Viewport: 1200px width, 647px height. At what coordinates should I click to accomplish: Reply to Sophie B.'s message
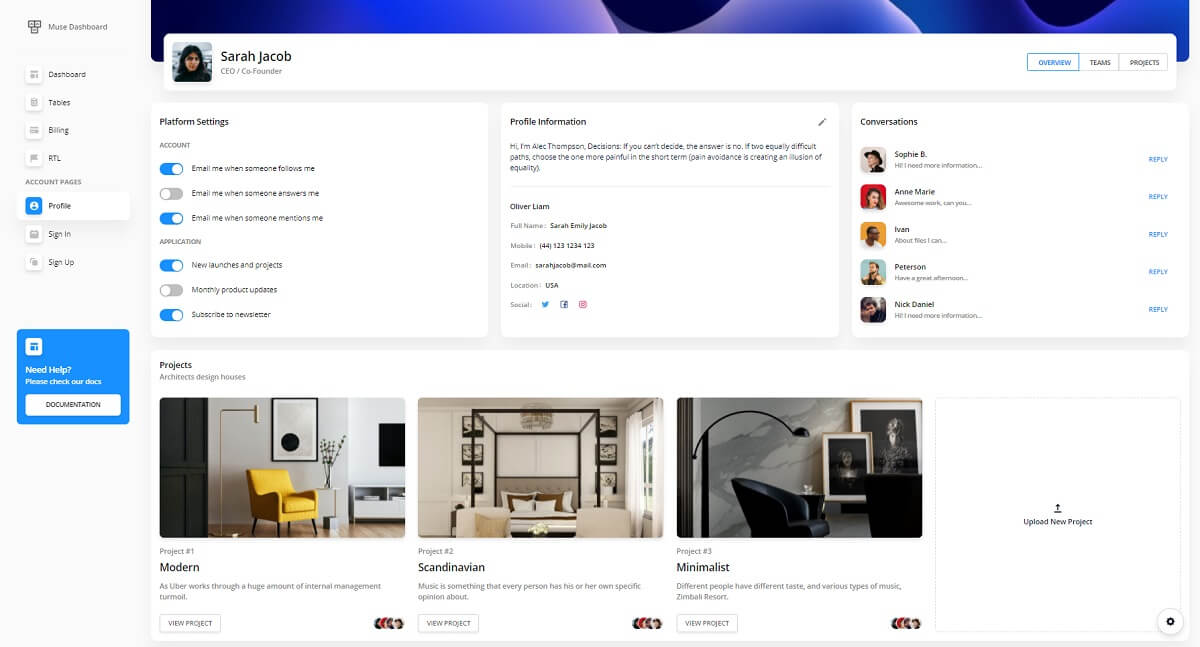coord(1157,159)
